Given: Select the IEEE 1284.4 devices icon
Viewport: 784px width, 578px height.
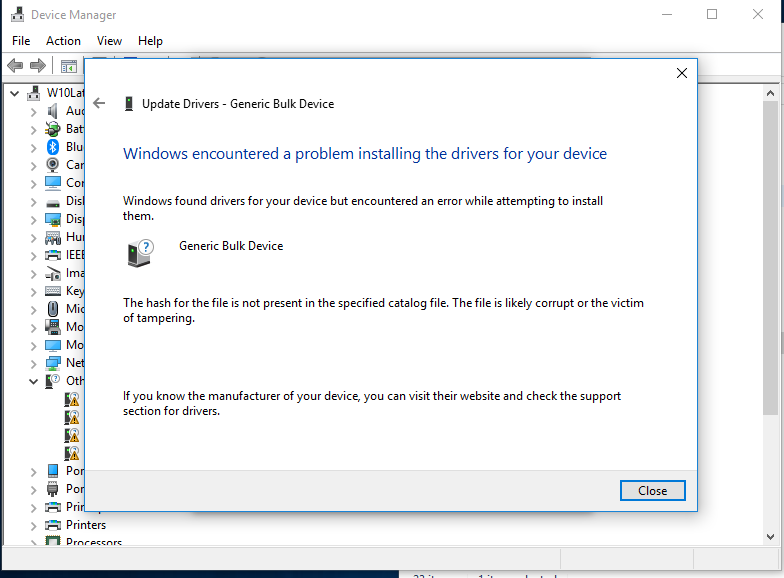Looking at the screenshot, I should [x=52, y=255].
